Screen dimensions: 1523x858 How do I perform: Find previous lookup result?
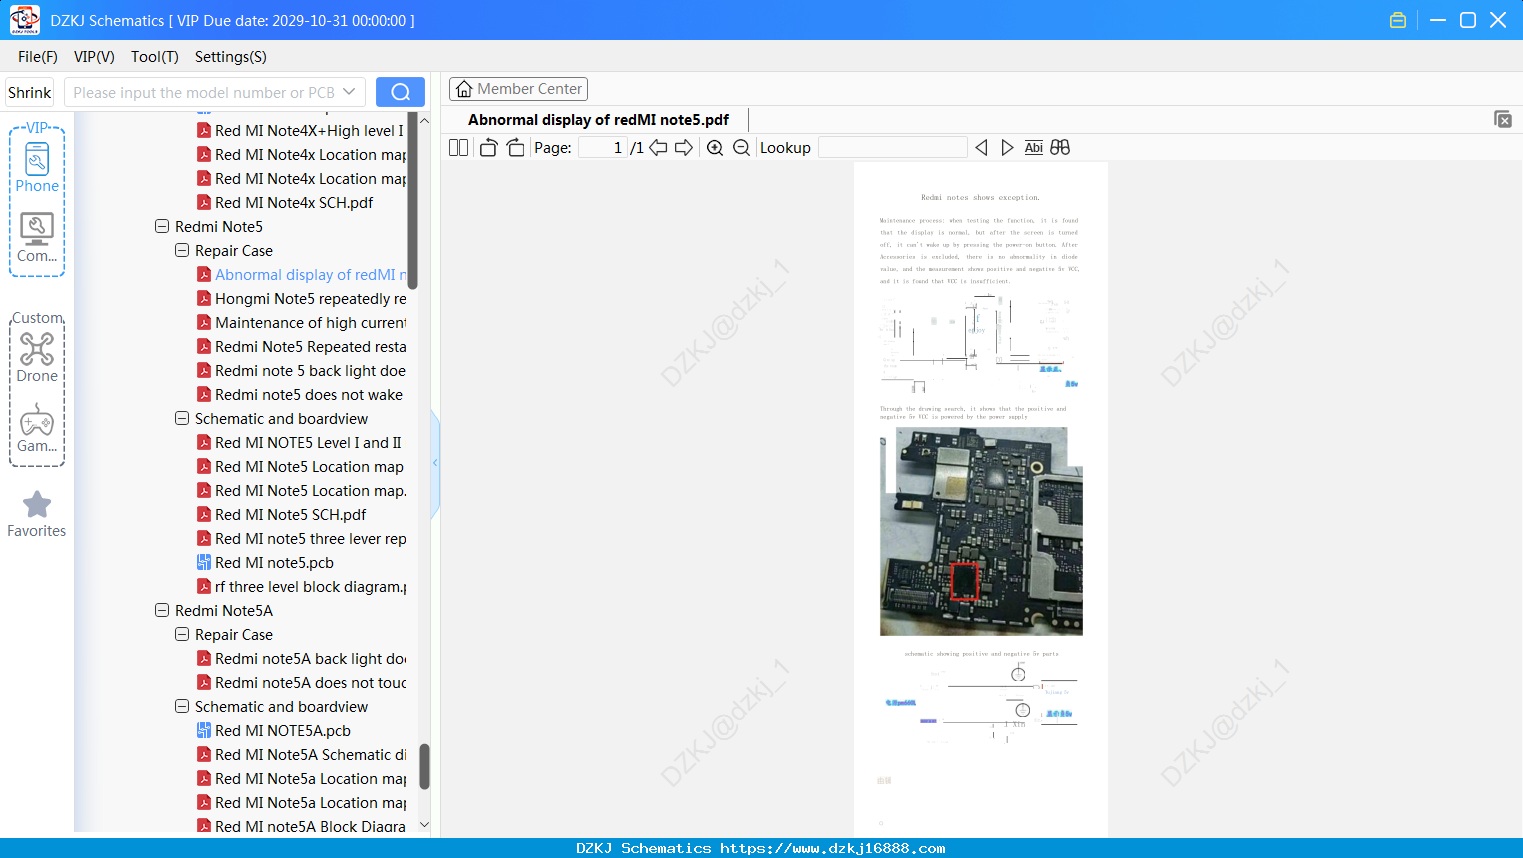(x=981, y=148)
